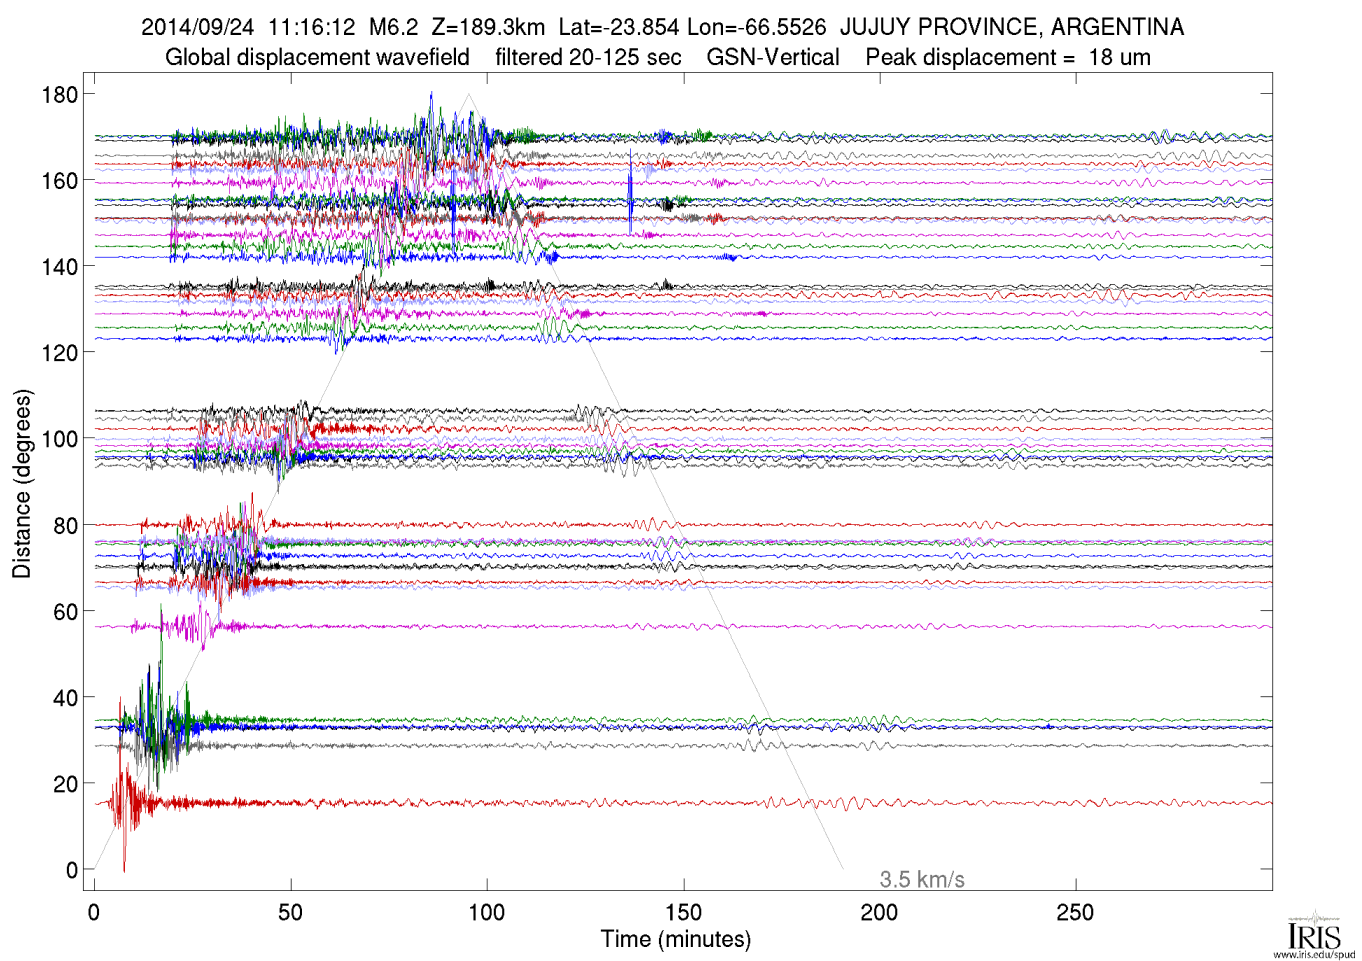Click the IRIS logo
The height and width of the screenshot is (961, 1362).
[x=1314, y=934]
